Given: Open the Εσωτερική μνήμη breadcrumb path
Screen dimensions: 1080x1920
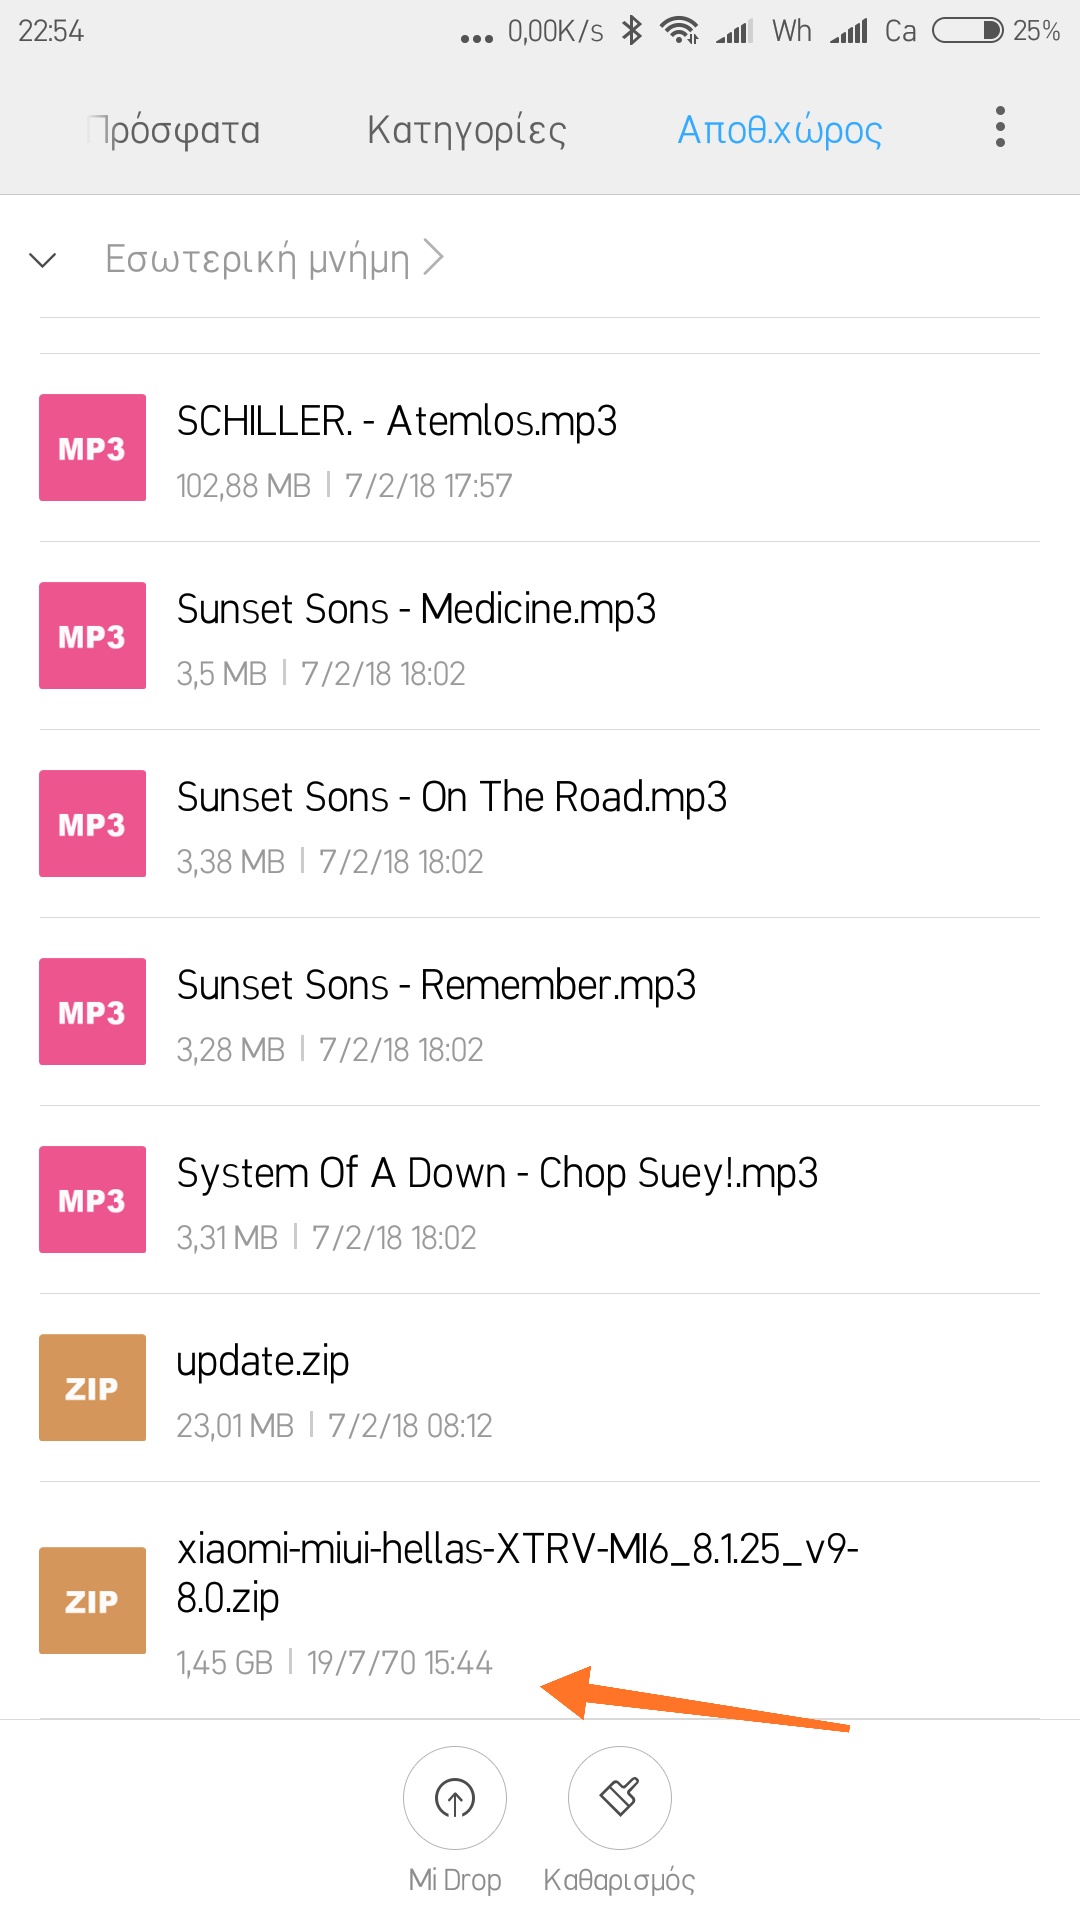Looking at the screenshot, I should point(258,259).
